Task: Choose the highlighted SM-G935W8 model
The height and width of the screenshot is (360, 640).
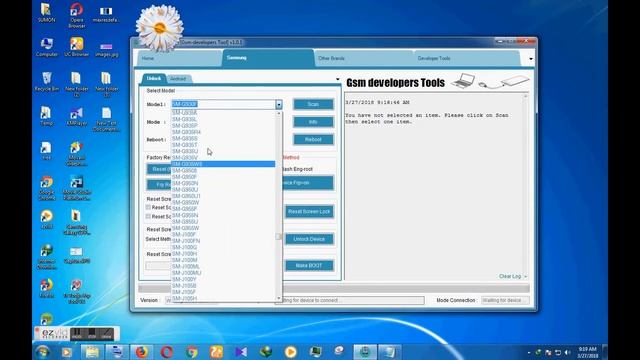Action: coord(223,164)
